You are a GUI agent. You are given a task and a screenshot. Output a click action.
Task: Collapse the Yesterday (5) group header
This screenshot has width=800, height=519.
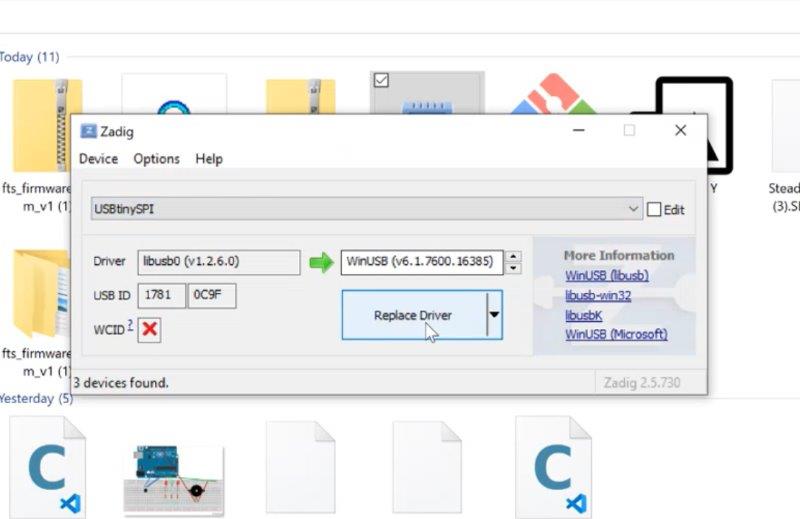click(36, 399)
